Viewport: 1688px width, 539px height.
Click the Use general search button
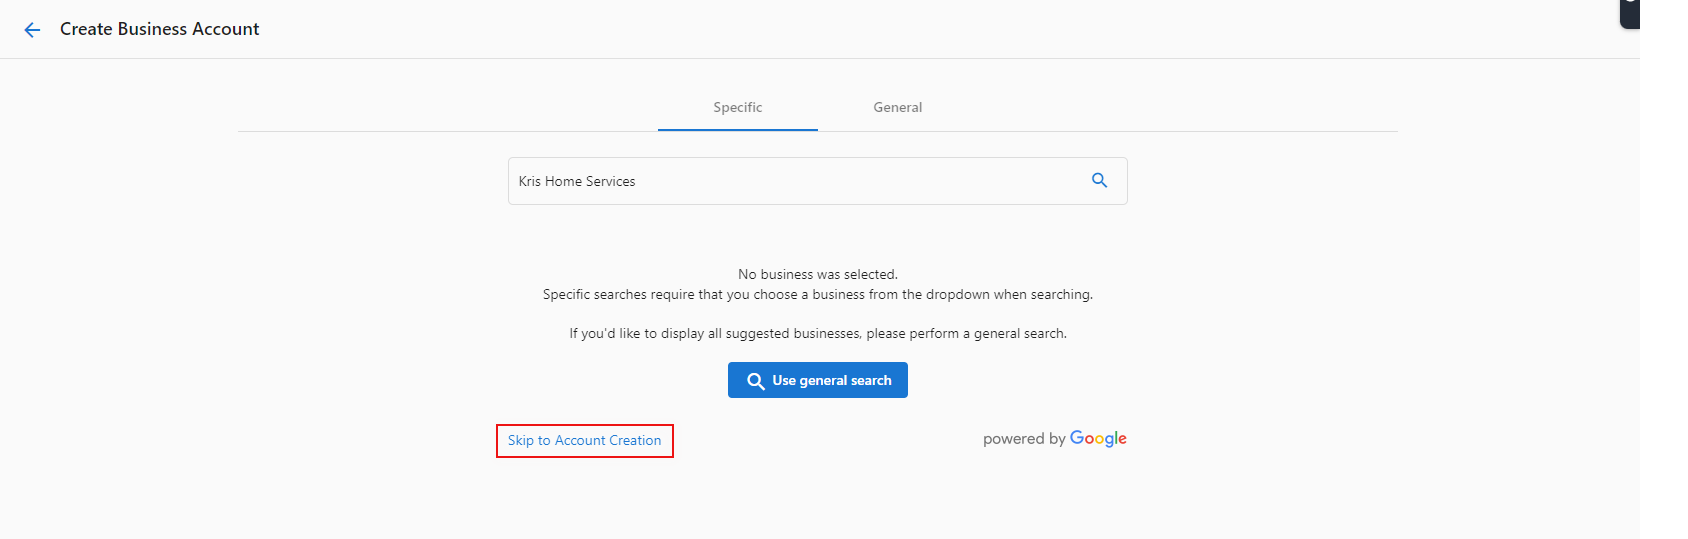(818, 380)
